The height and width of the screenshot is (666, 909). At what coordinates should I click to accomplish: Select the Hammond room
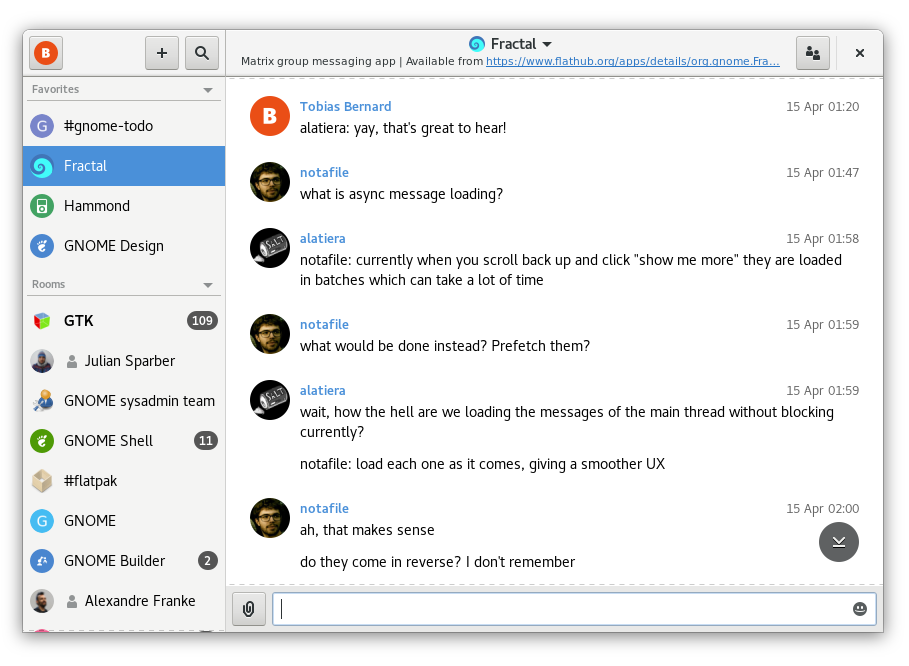[124, 206]
